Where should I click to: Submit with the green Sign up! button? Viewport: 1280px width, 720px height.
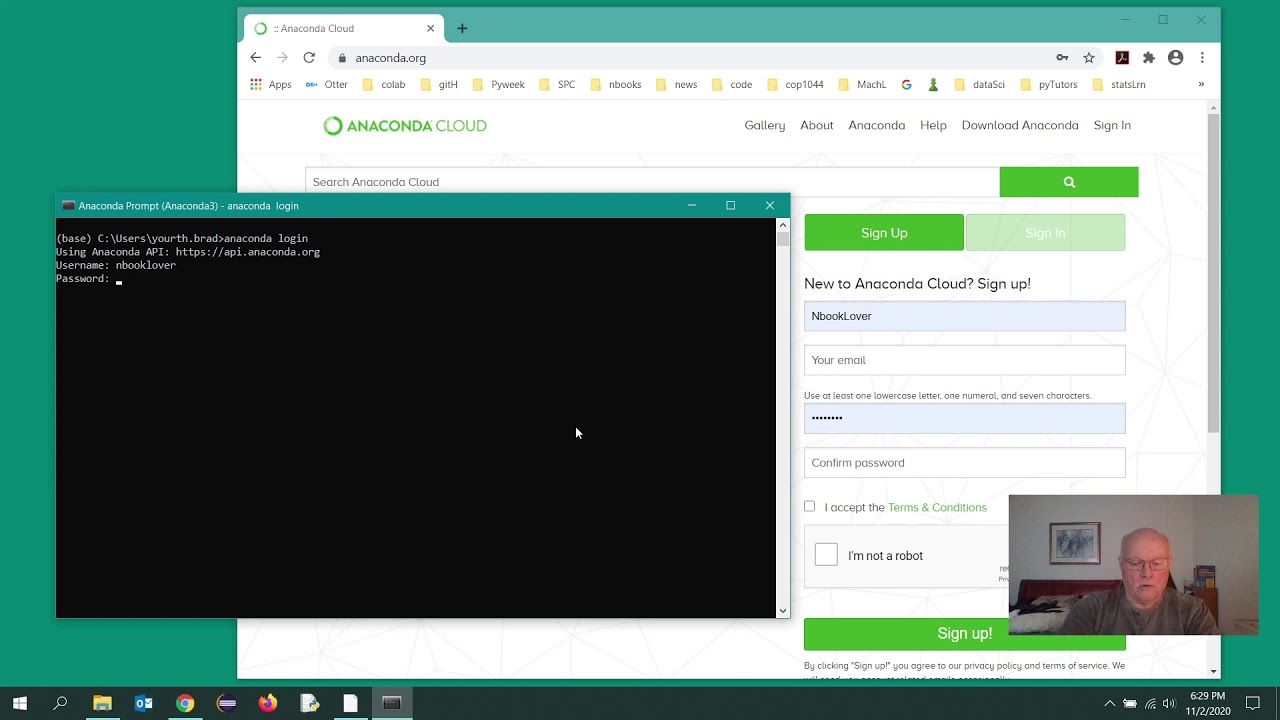[965, 634]
